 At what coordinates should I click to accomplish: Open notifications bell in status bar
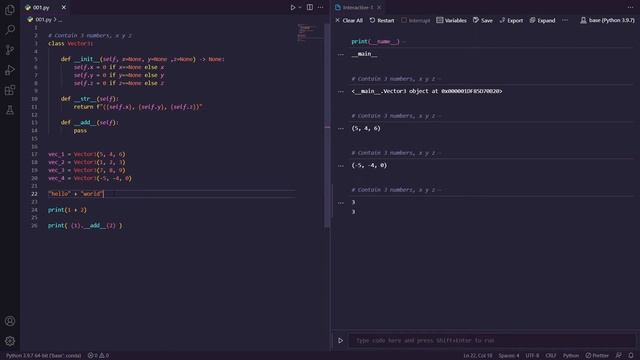click(631, 356)
